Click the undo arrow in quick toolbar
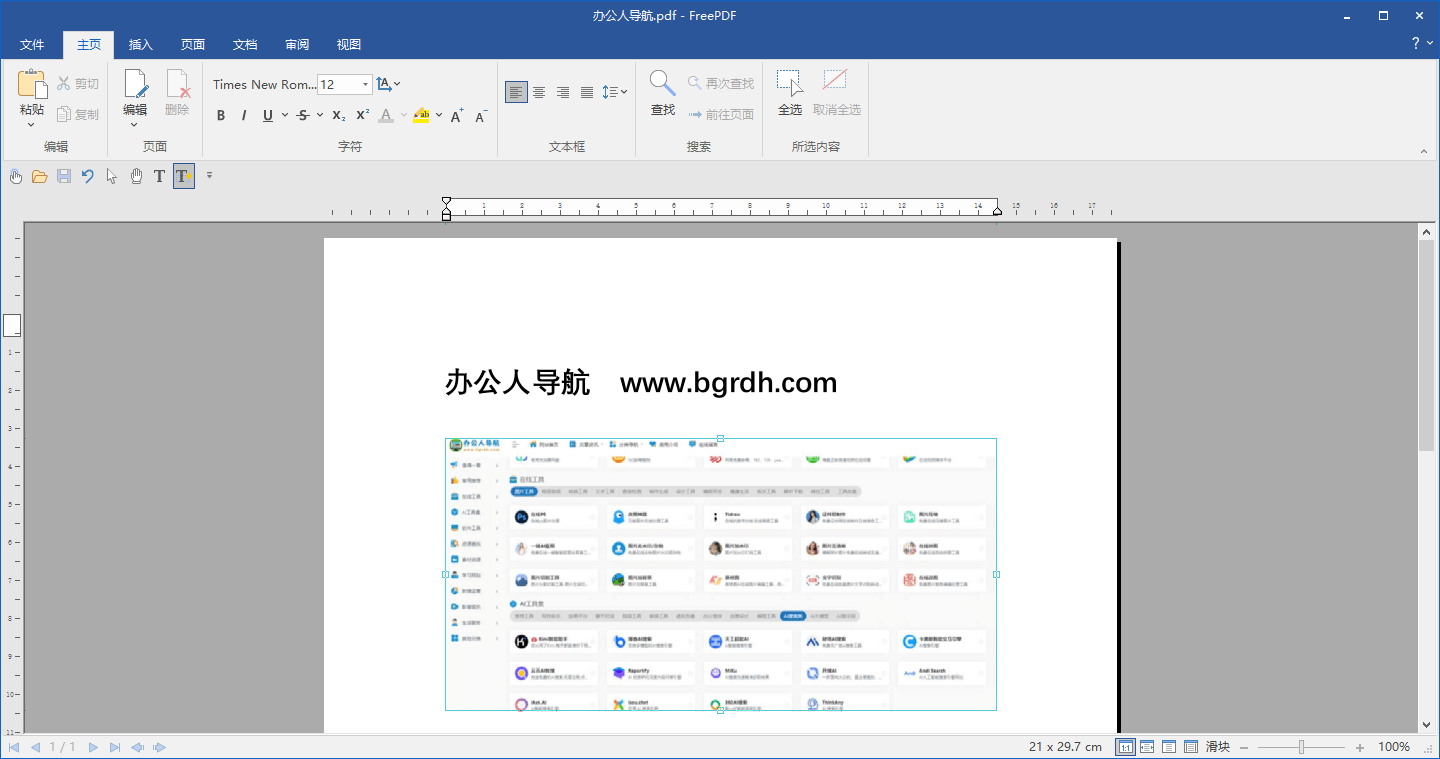The height and width of the screenshot is (759, 1440). pos(88,176)
